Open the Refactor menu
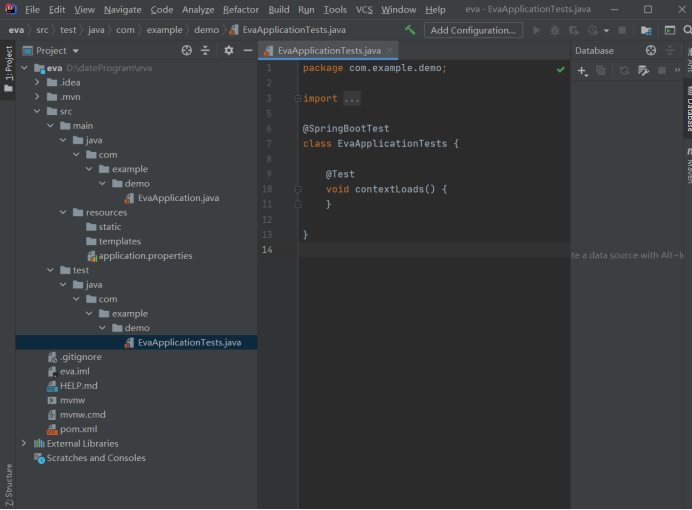 pyautogui.click(x=240, y=9)
